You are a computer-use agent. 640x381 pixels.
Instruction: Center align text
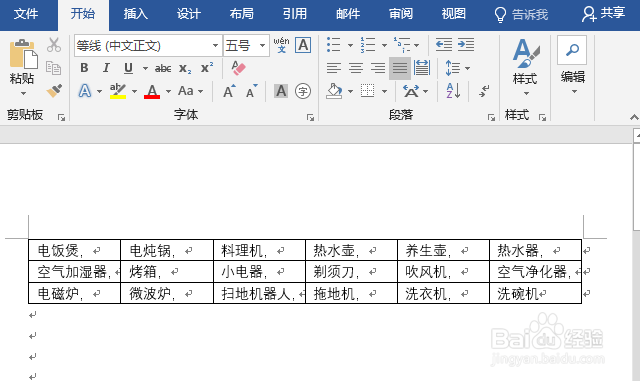click(x=356, y=68)
